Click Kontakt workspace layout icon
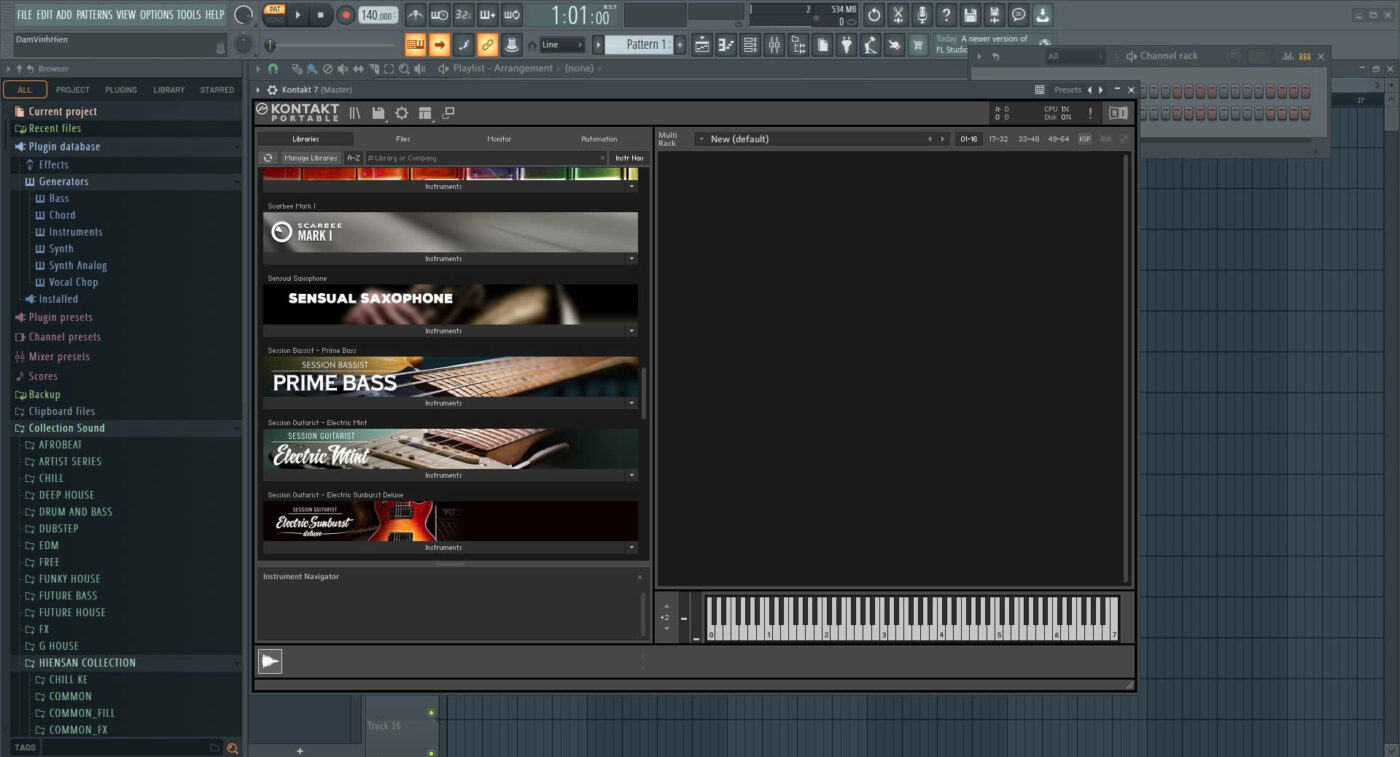Image resolution: width=1400 pixels, height=757 pixels. pos(425,113)
